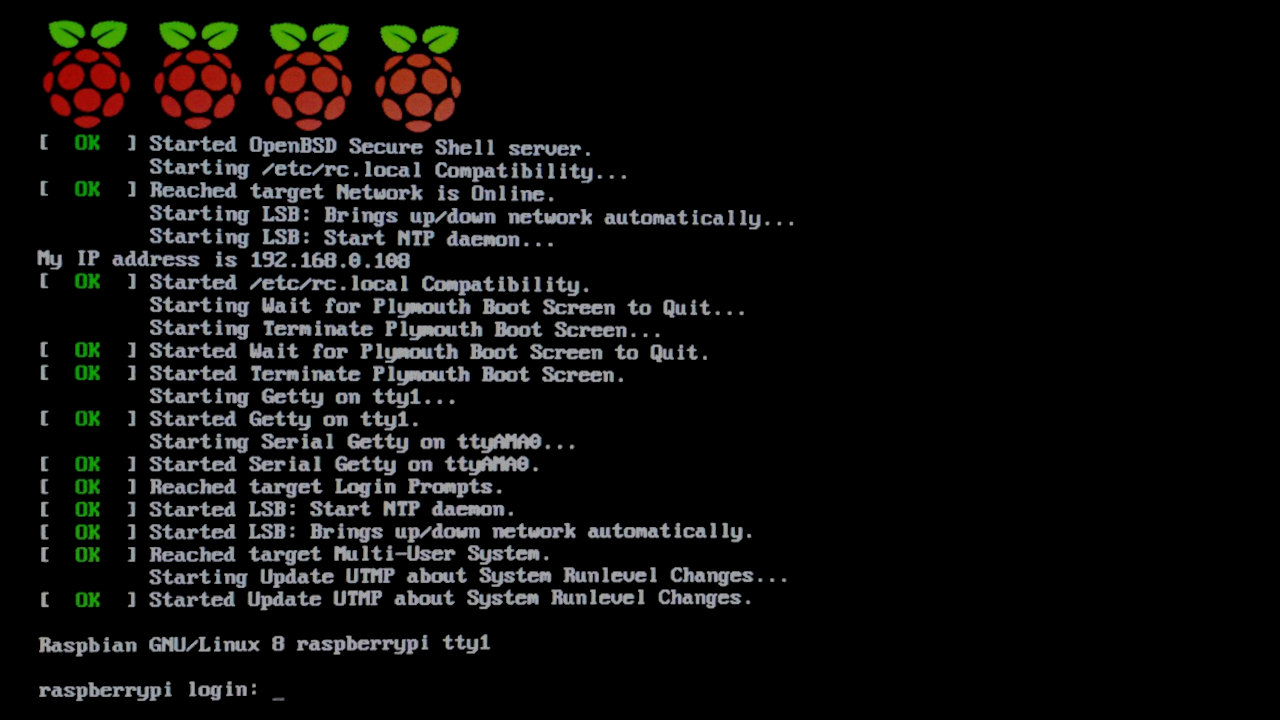The image size is (1280, 720).
Task: Click Started Terminate Plymouth Boot Screen line
Action: pyautogui.click(x=387, y=375)
